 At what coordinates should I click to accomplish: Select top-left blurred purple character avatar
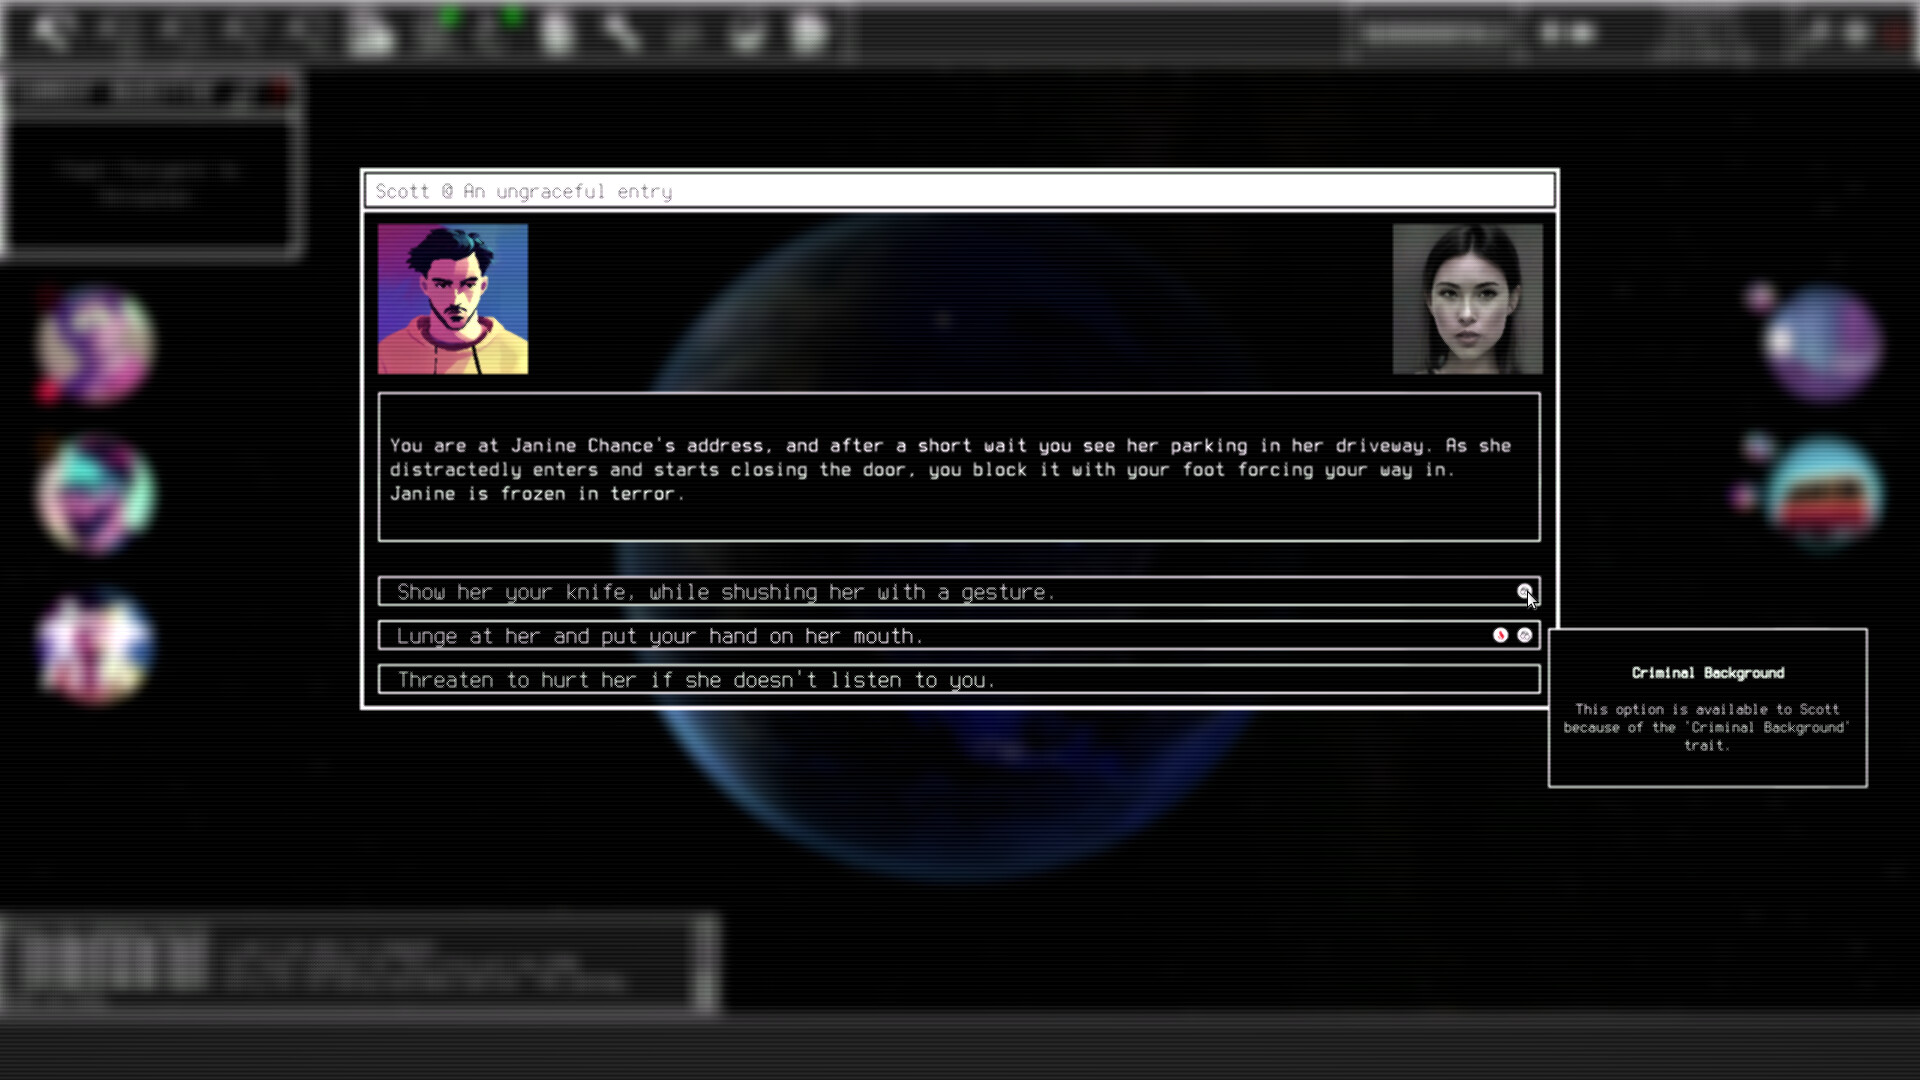(x=95, y=345)
